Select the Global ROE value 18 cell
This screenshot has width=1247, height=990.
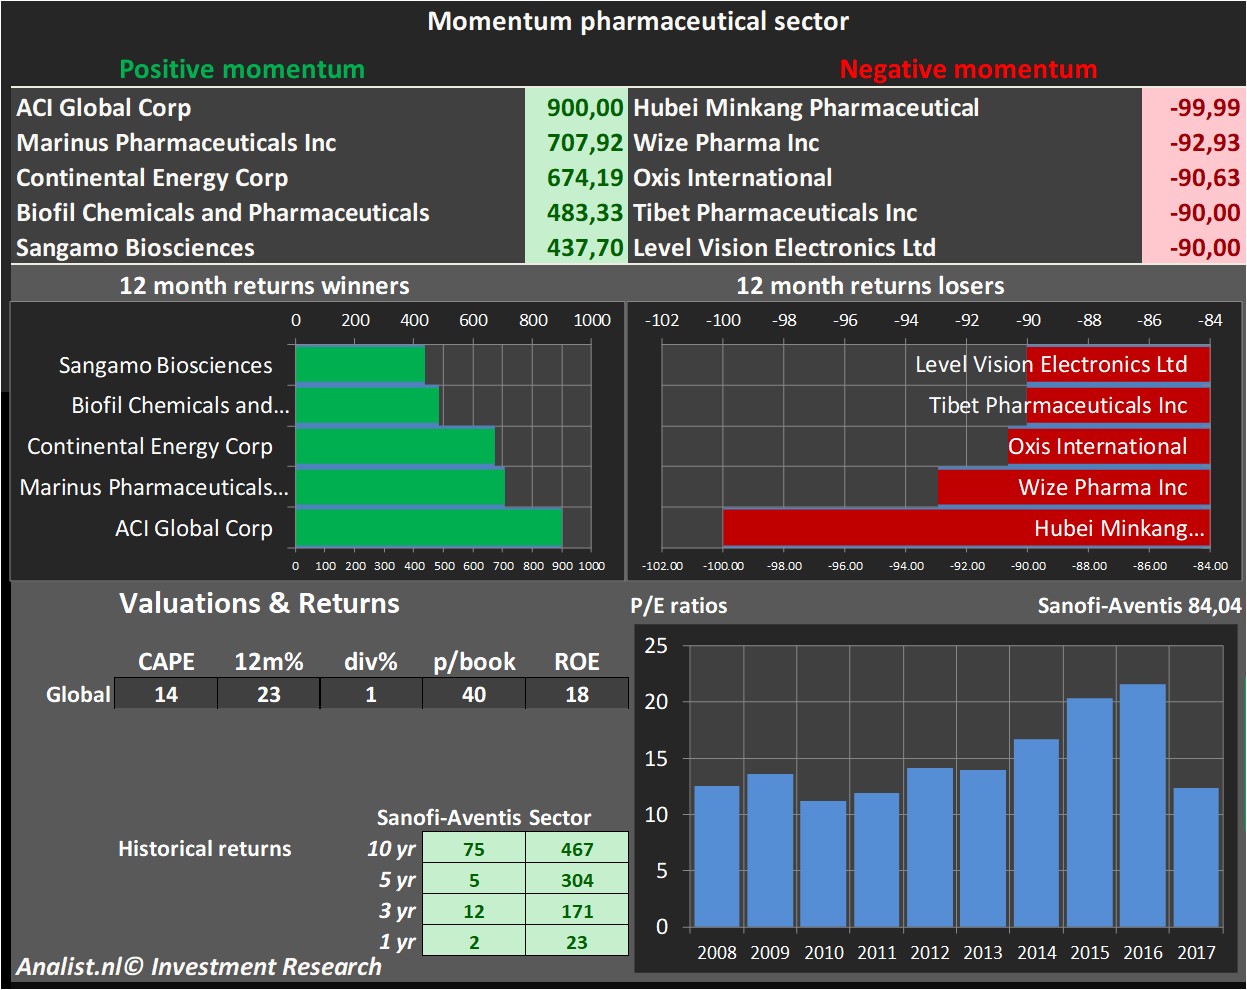(x=577, y=694)
